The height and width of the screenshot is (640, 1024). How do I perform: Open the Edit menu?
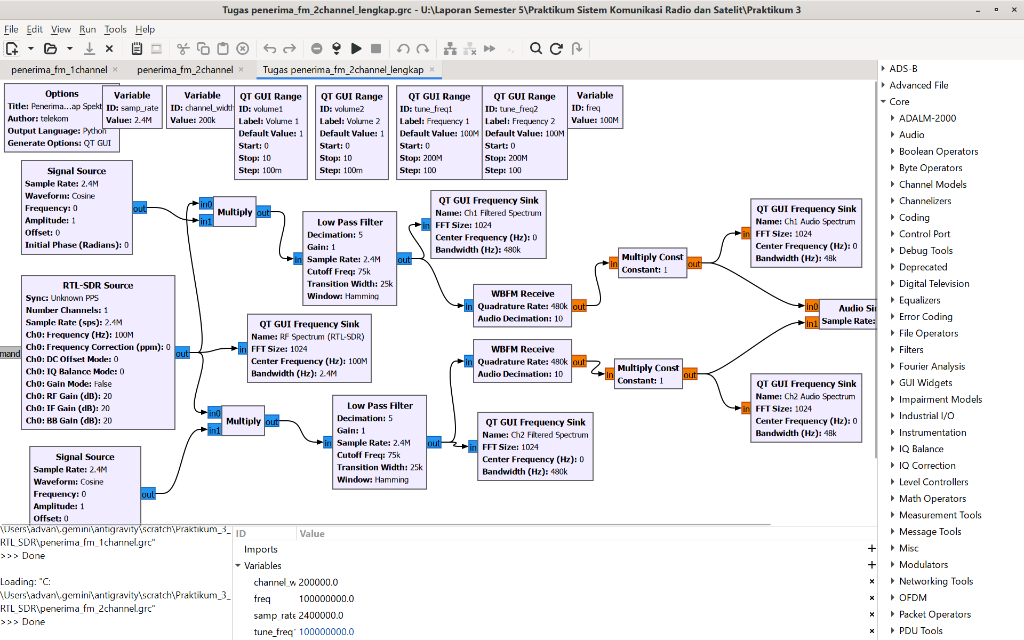click(x=35, y=29)
